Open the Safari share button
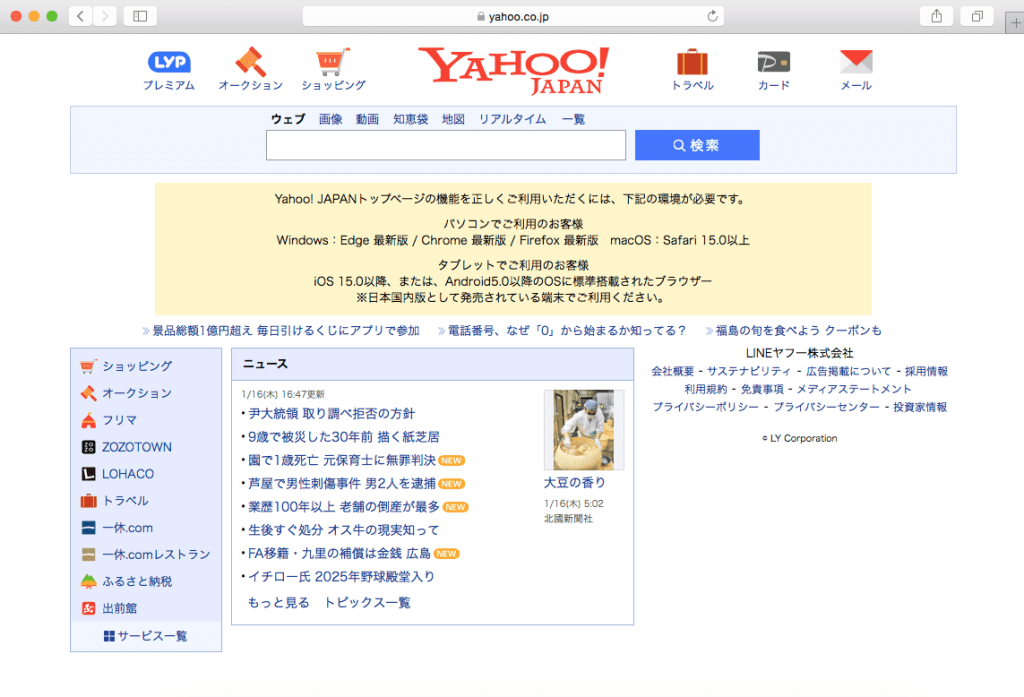The width and height of the screenshot is (1024, 697). pyautogui.click(x=936, y=16)
